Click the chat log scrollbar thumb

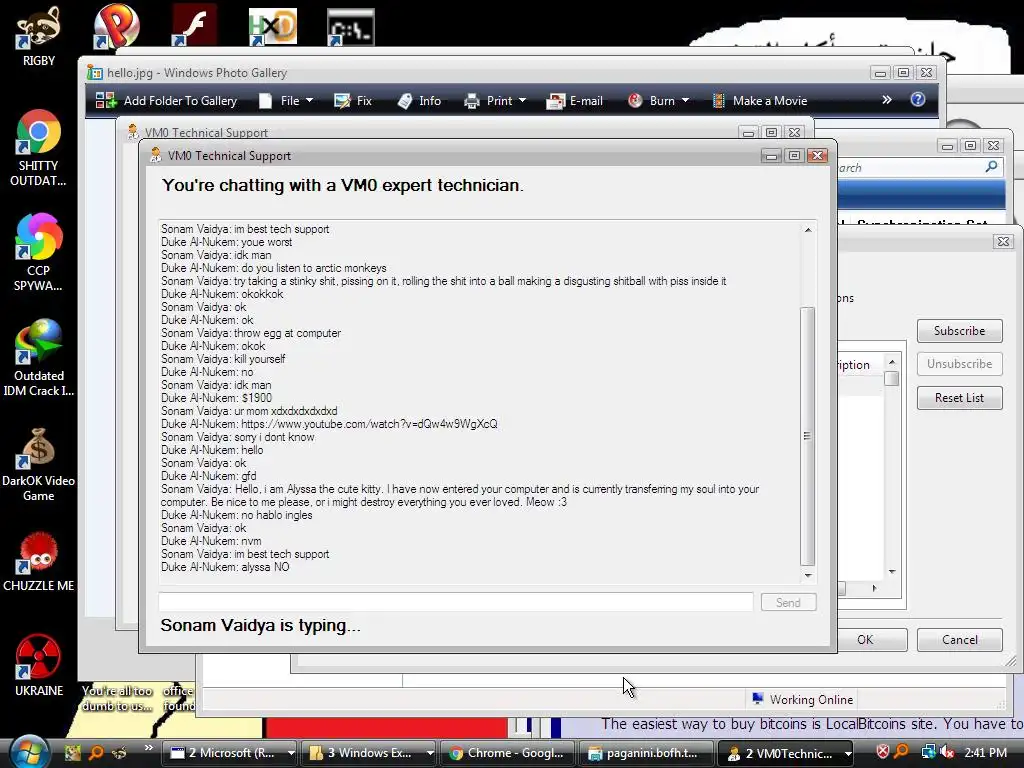click(x=807, y=436)
